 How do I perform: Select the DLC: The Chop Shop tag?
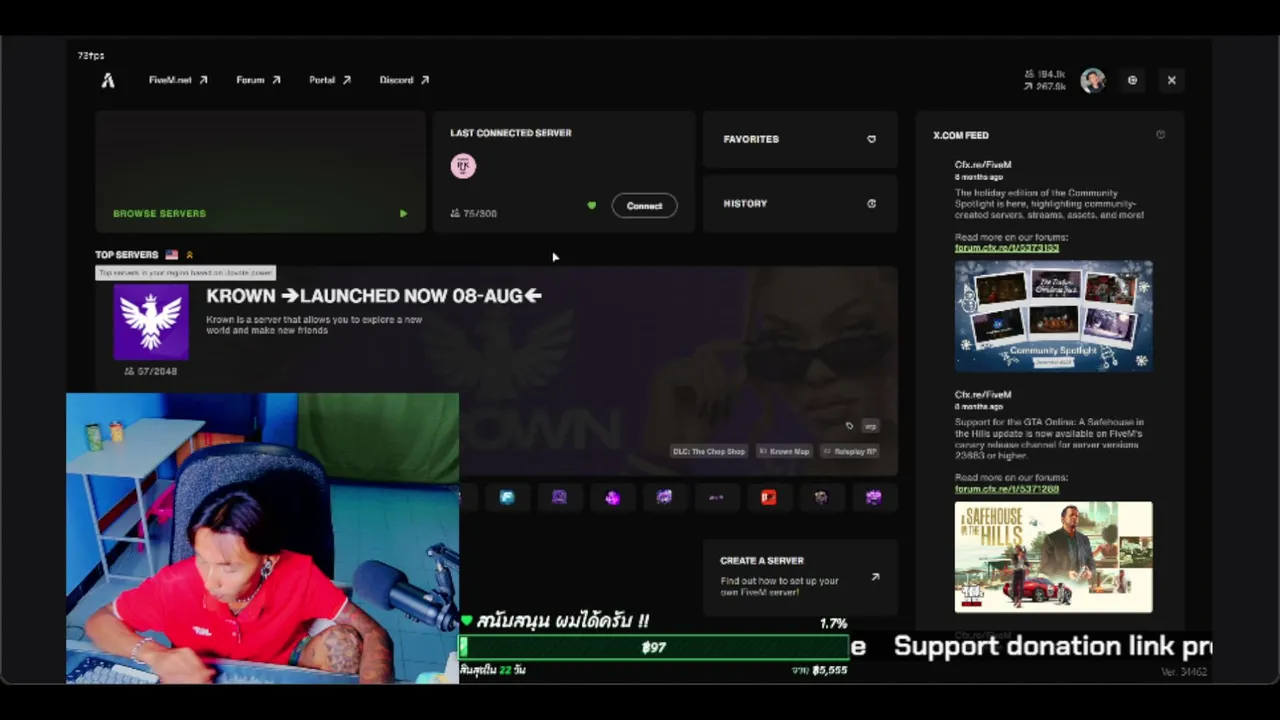[709, 451]
